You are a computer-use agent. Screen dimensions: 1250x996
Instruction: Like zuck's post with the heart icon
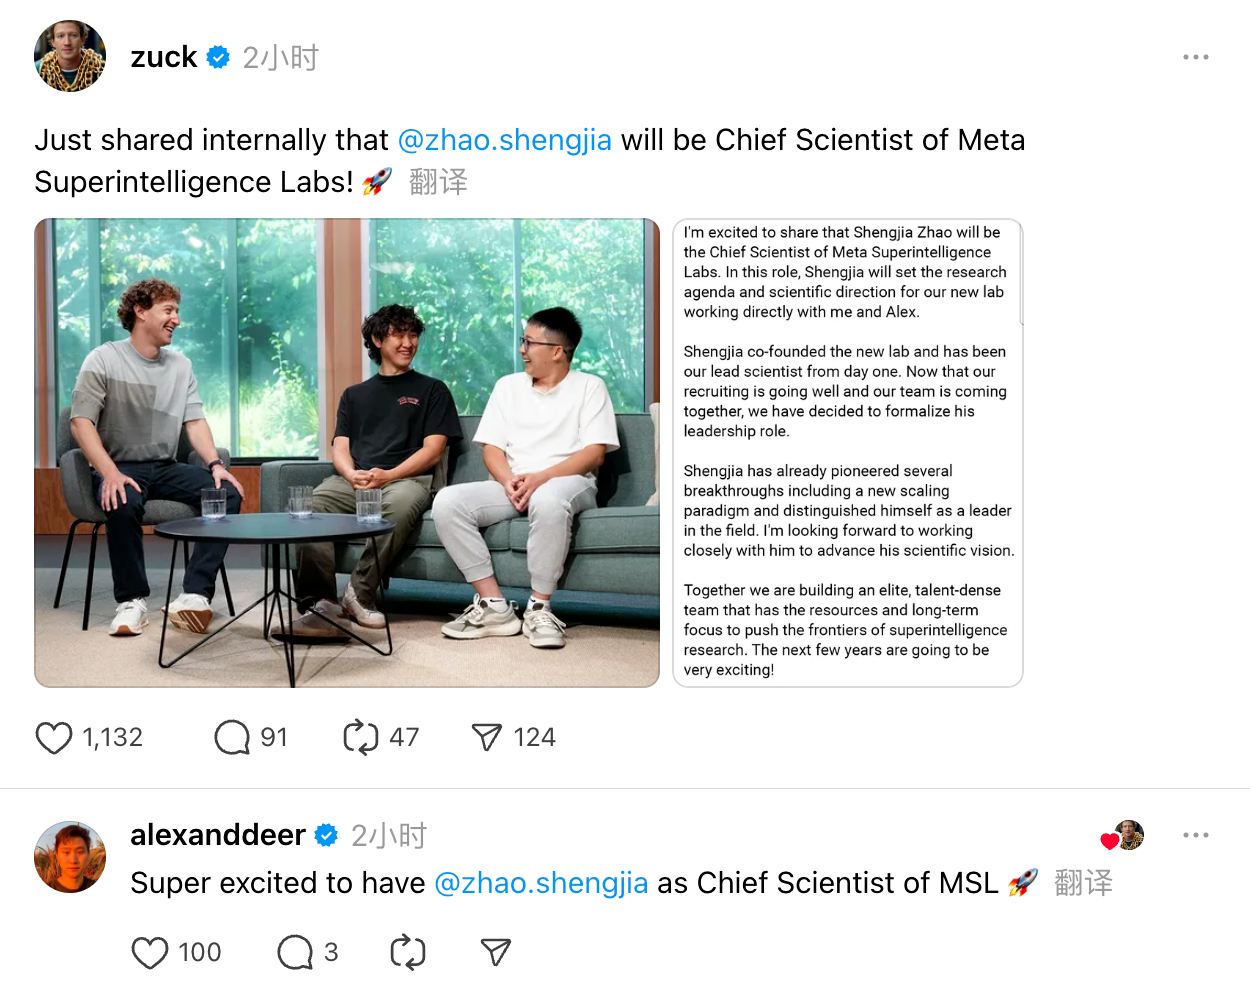point(54,738)
